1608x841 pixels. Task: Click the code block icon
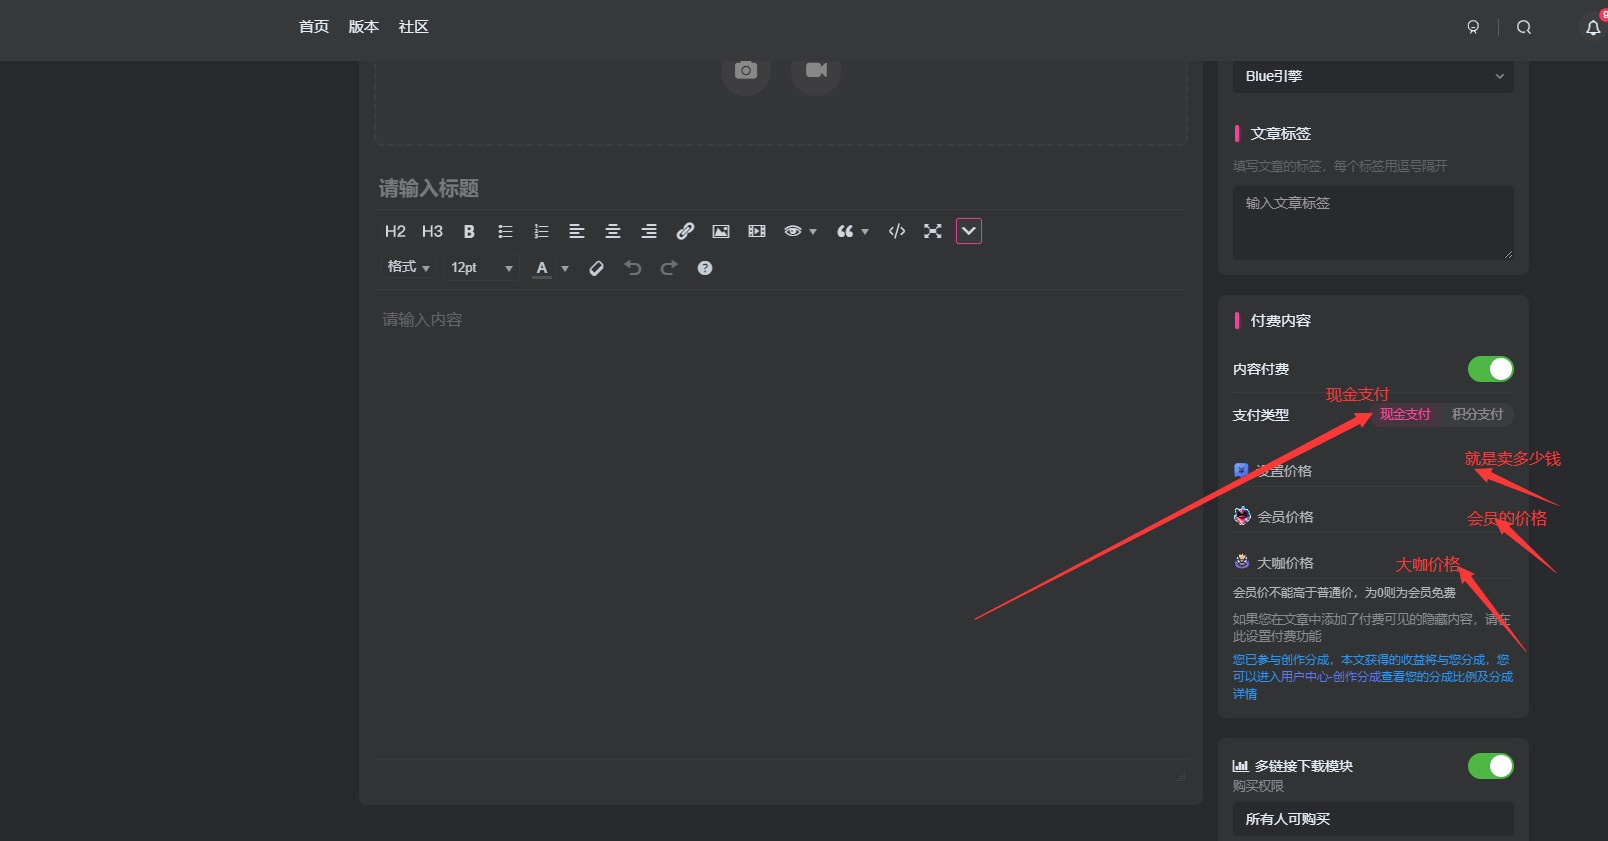point(897,232)
